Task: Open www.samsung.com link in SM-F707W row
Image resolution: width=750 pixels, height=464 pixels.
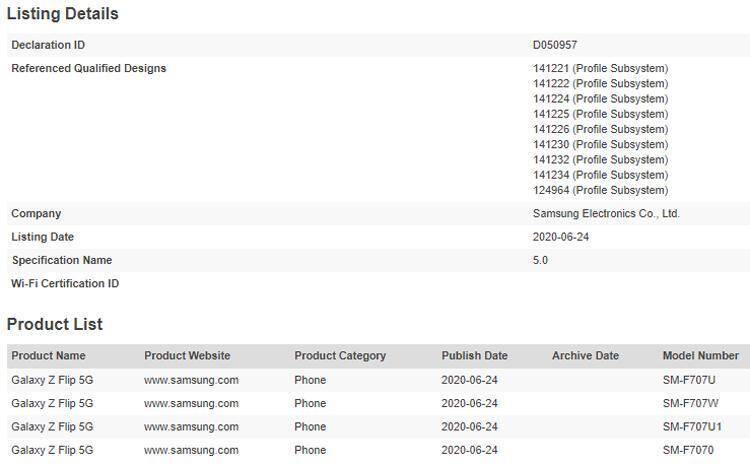Action: pyautogui.click(x=191, y=404)
